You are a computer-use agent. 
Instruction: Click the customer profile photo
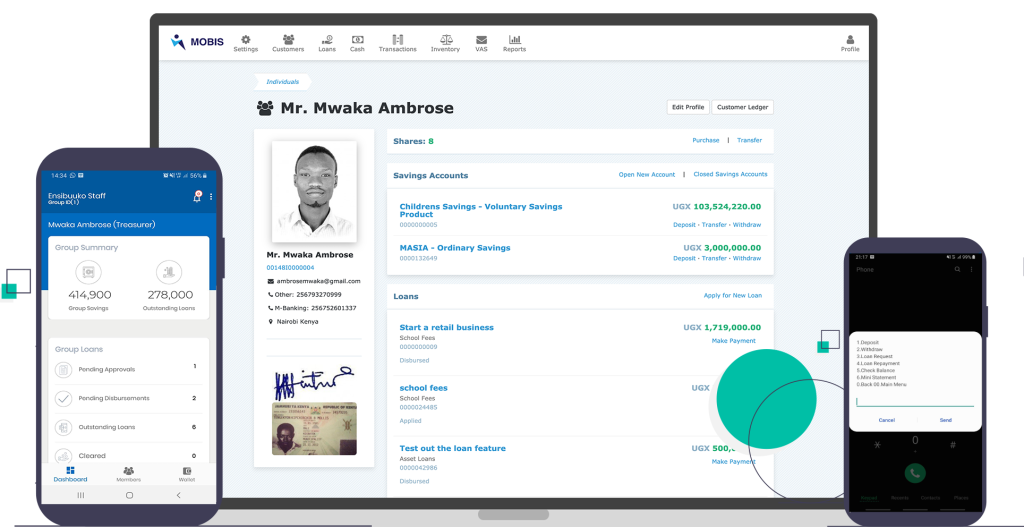click(x=314, y=191)
